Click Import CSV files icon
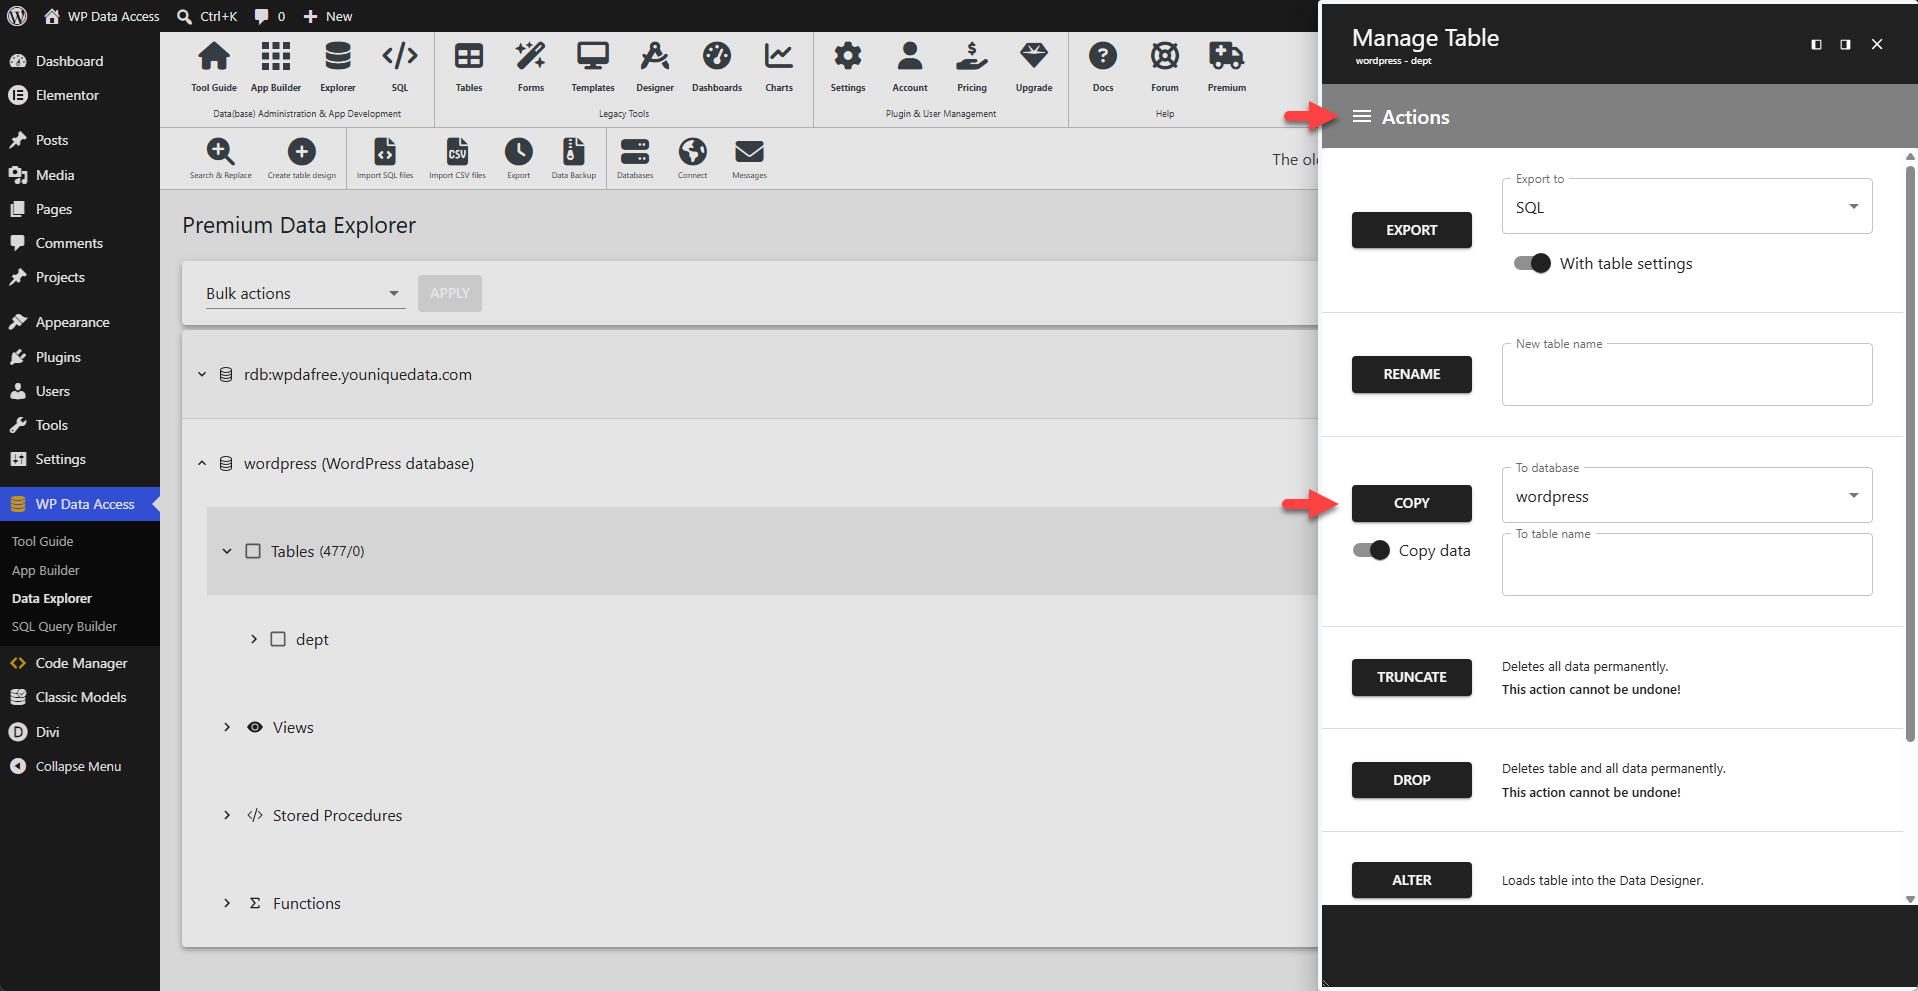 (457, 152)
